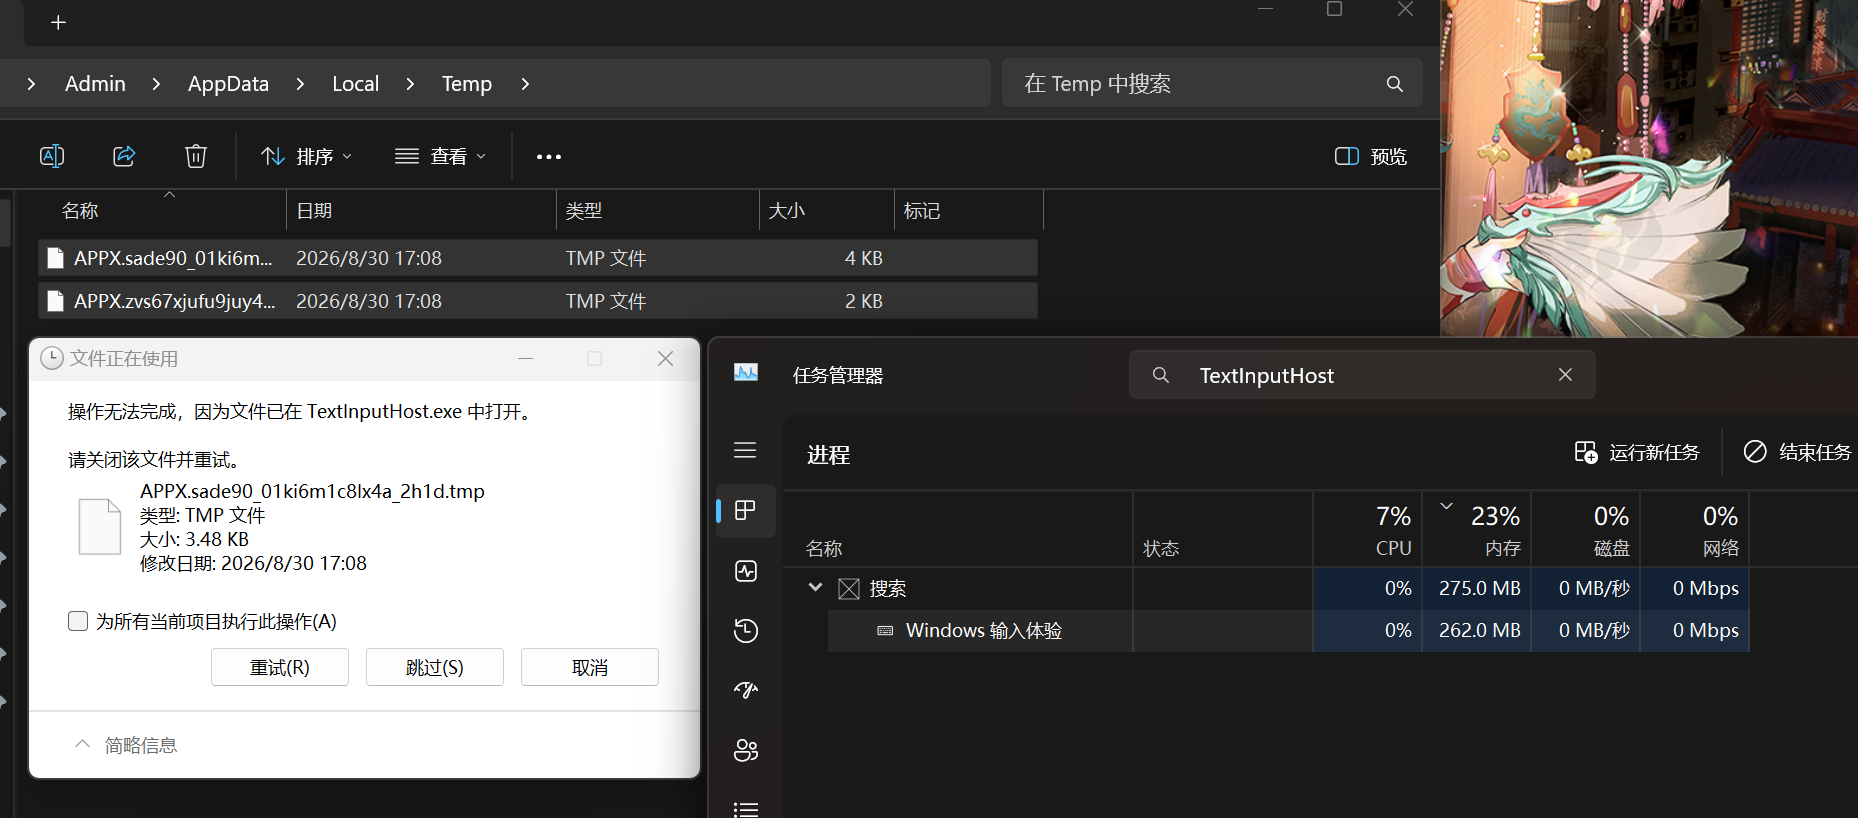Click the 取消 cancel button in dialog
This screenshot has width=1858, height=818.
pyautogui.click(x=590, y=667)
